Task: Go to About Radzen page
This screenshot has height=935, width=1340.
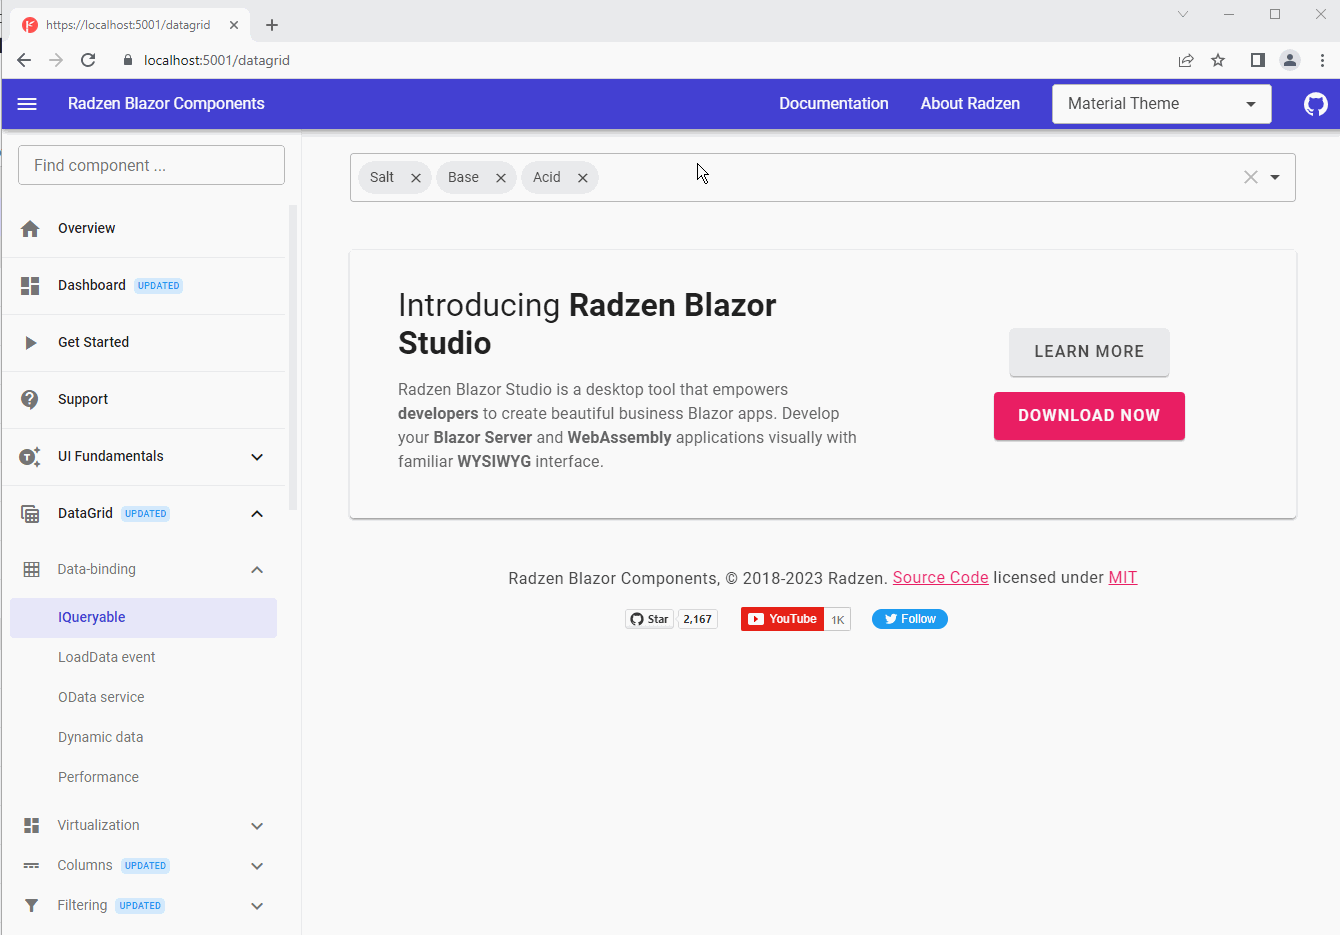Action: tap(970, 104)
